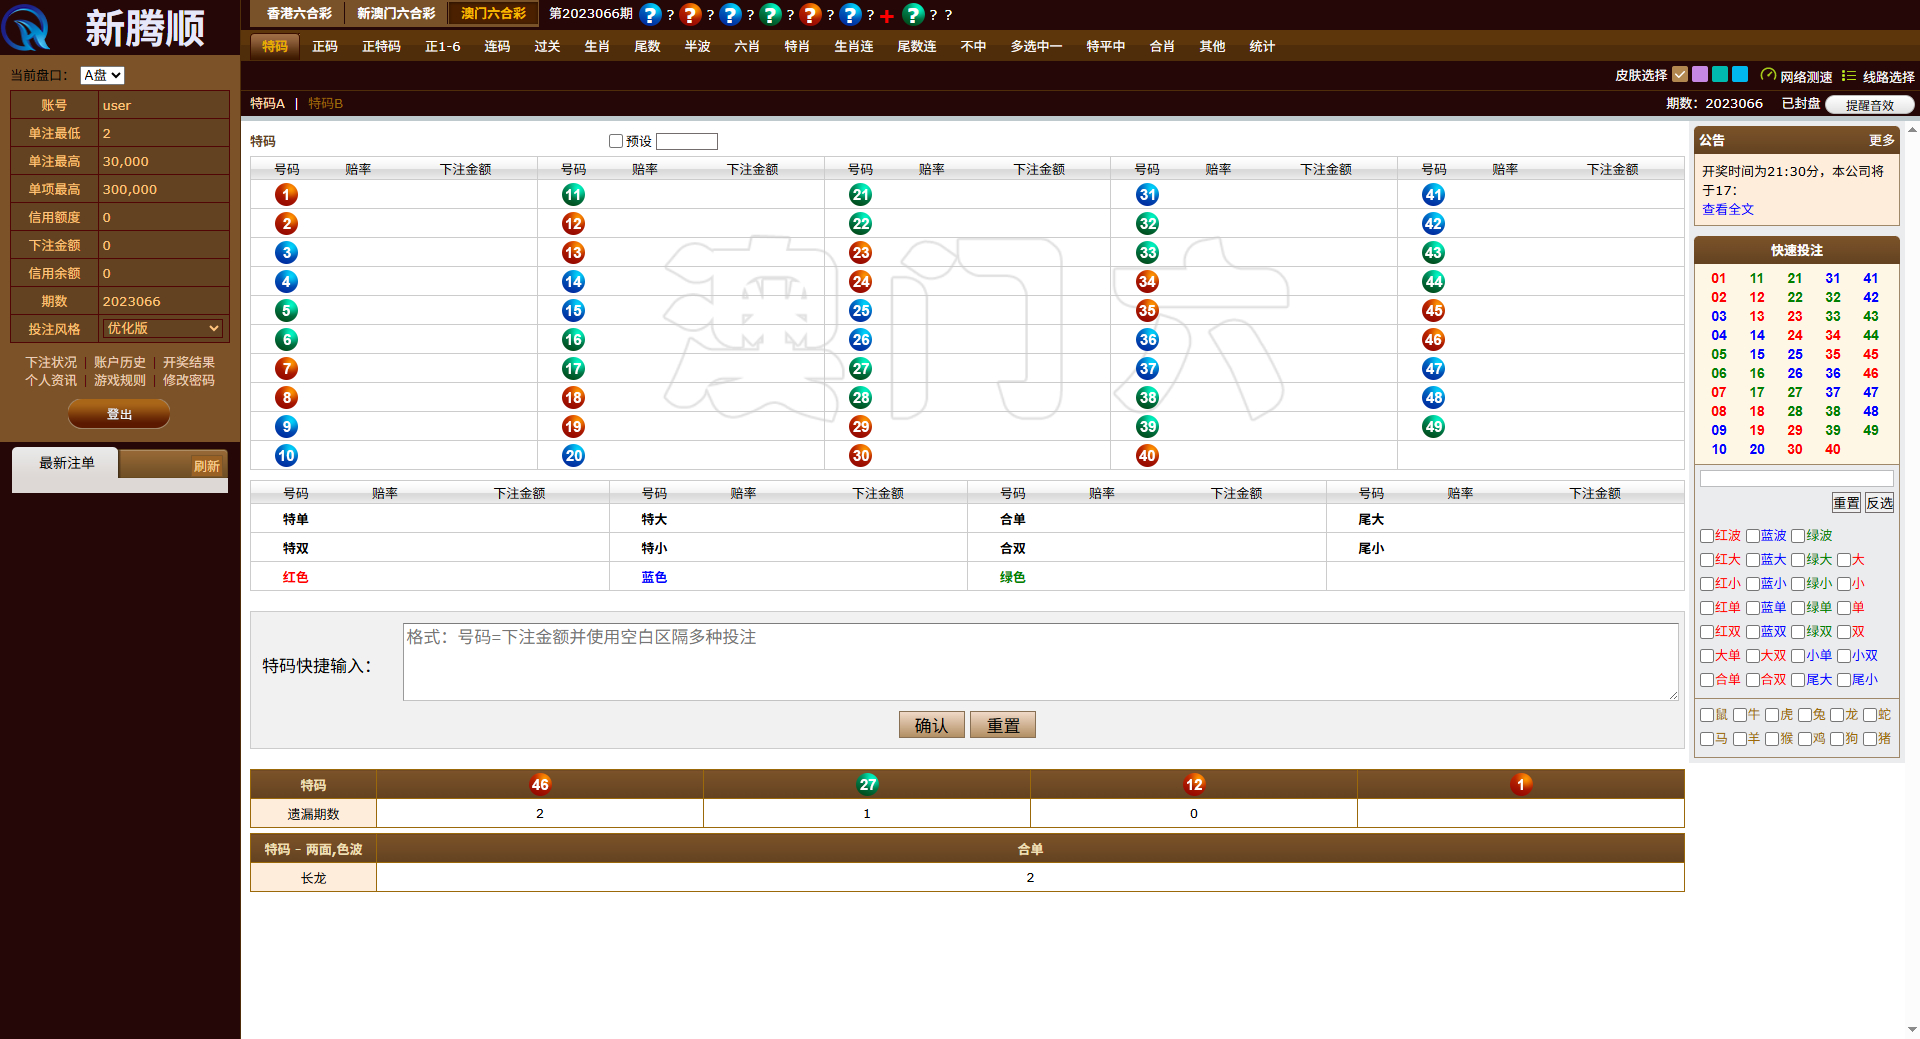Click the blue number 10 ball

[286, 456]
